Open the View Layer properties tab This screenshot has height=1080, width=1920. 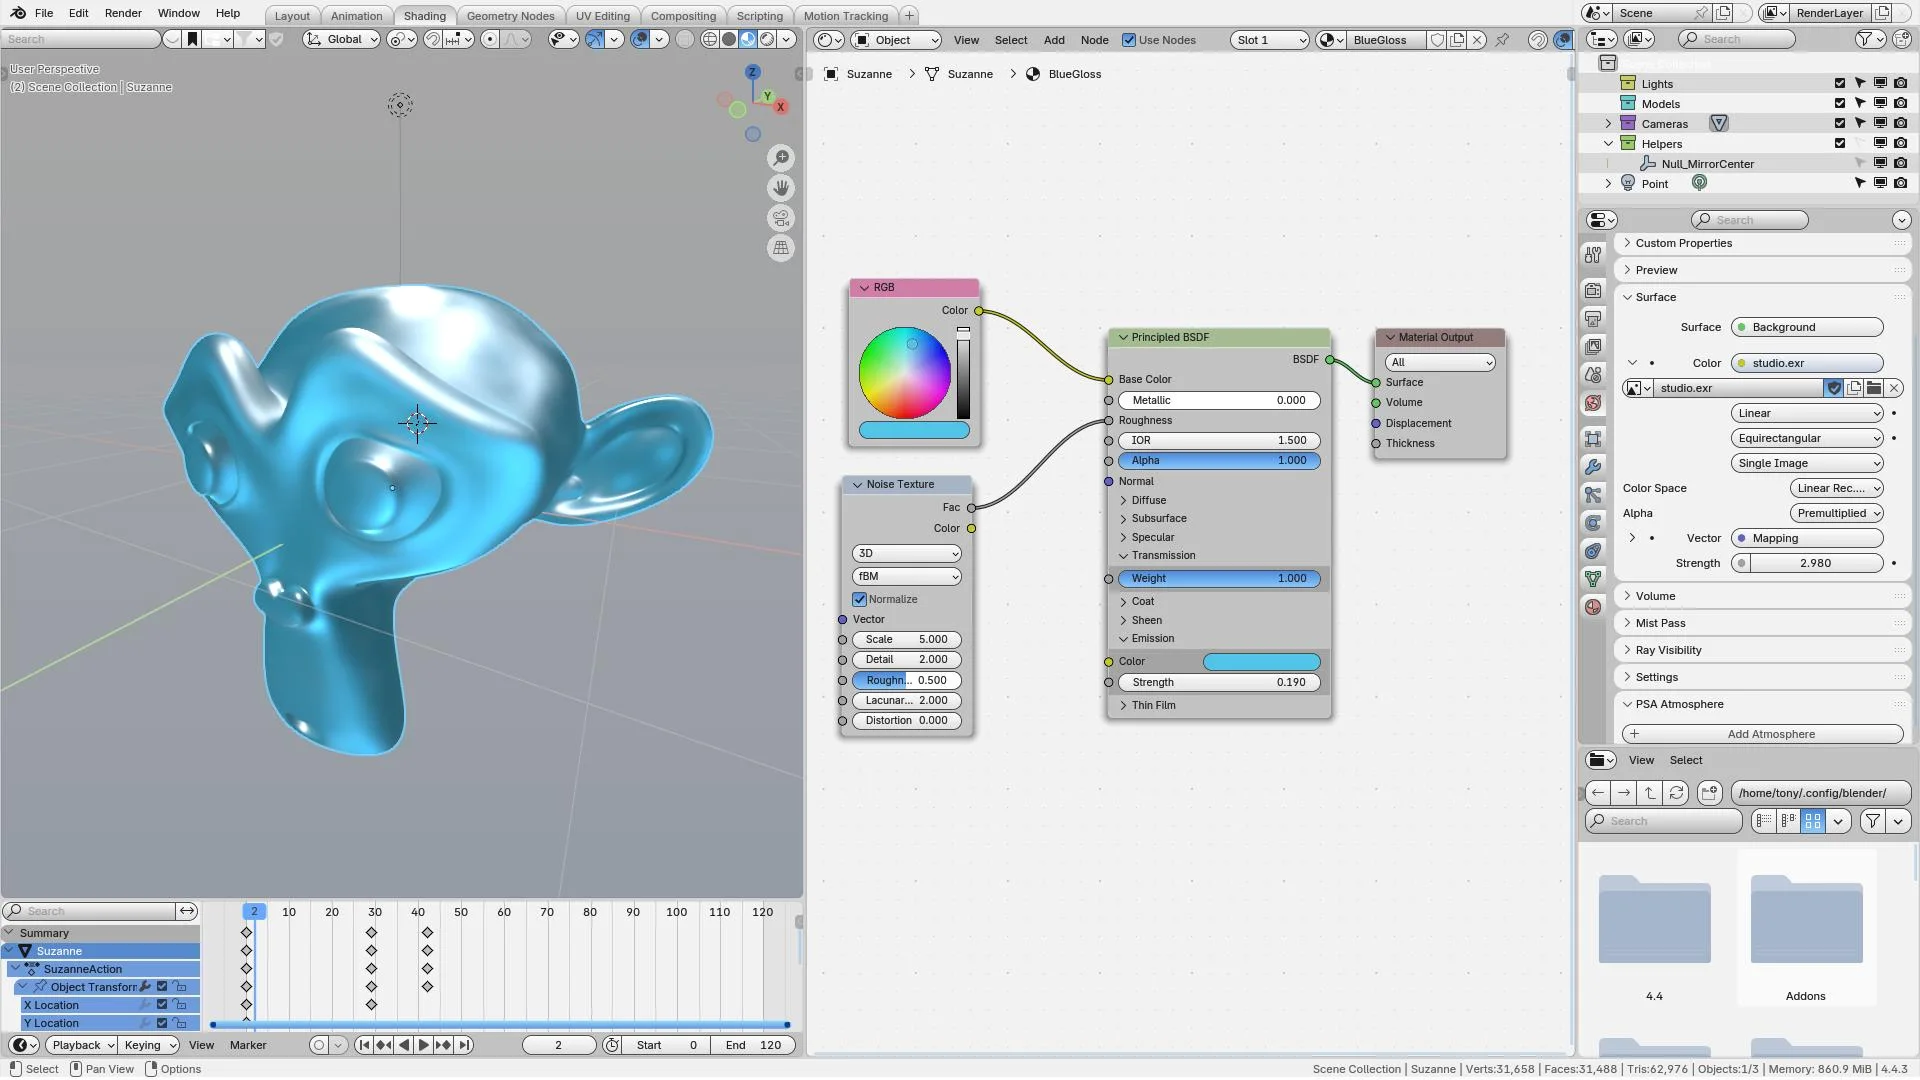[1593, 346]
